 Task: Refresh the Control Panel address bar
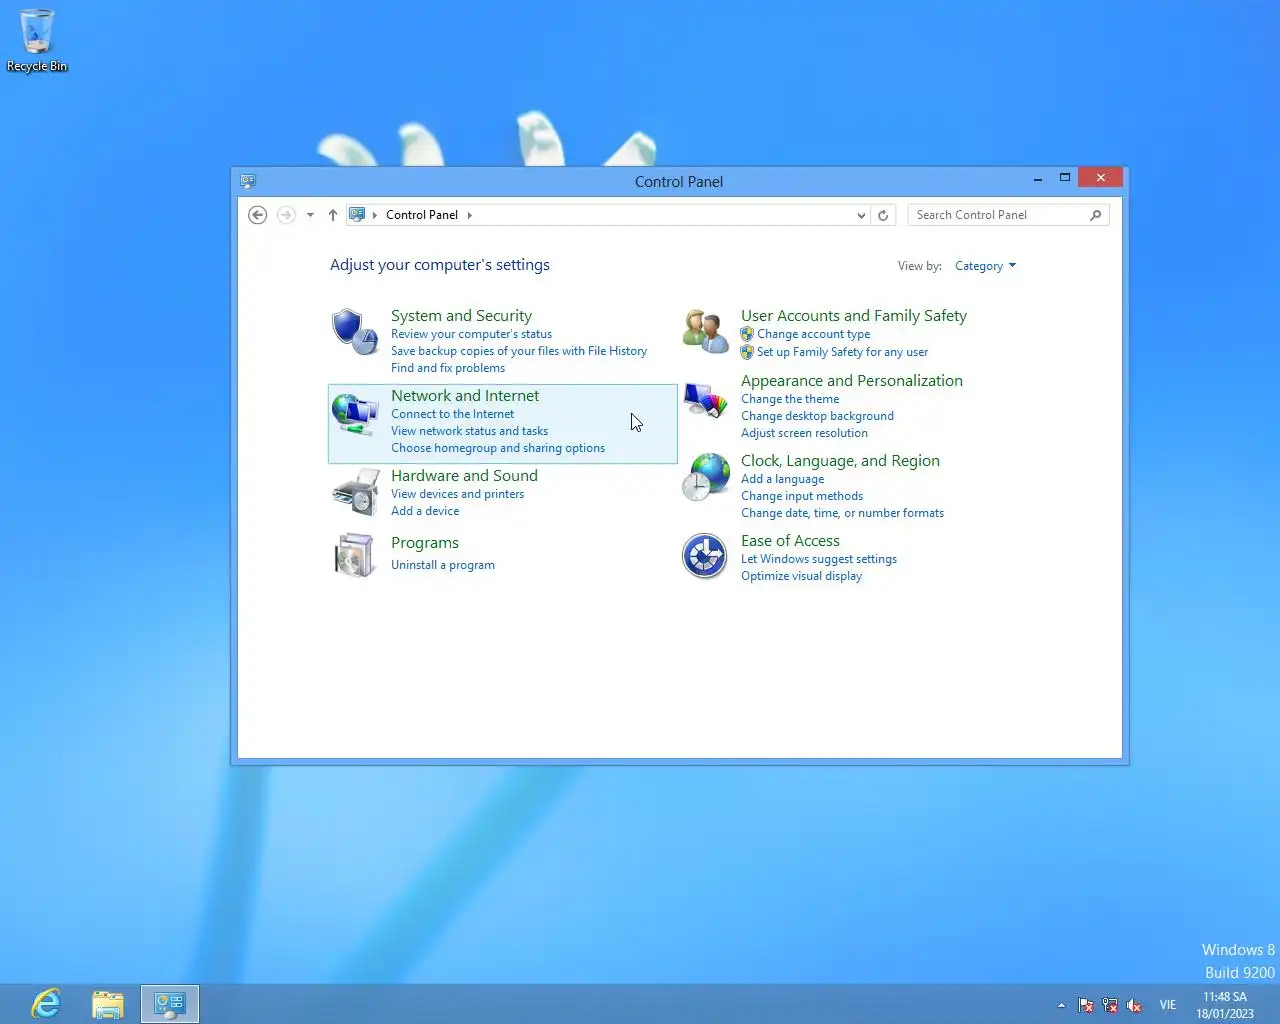tap(883, 215)
